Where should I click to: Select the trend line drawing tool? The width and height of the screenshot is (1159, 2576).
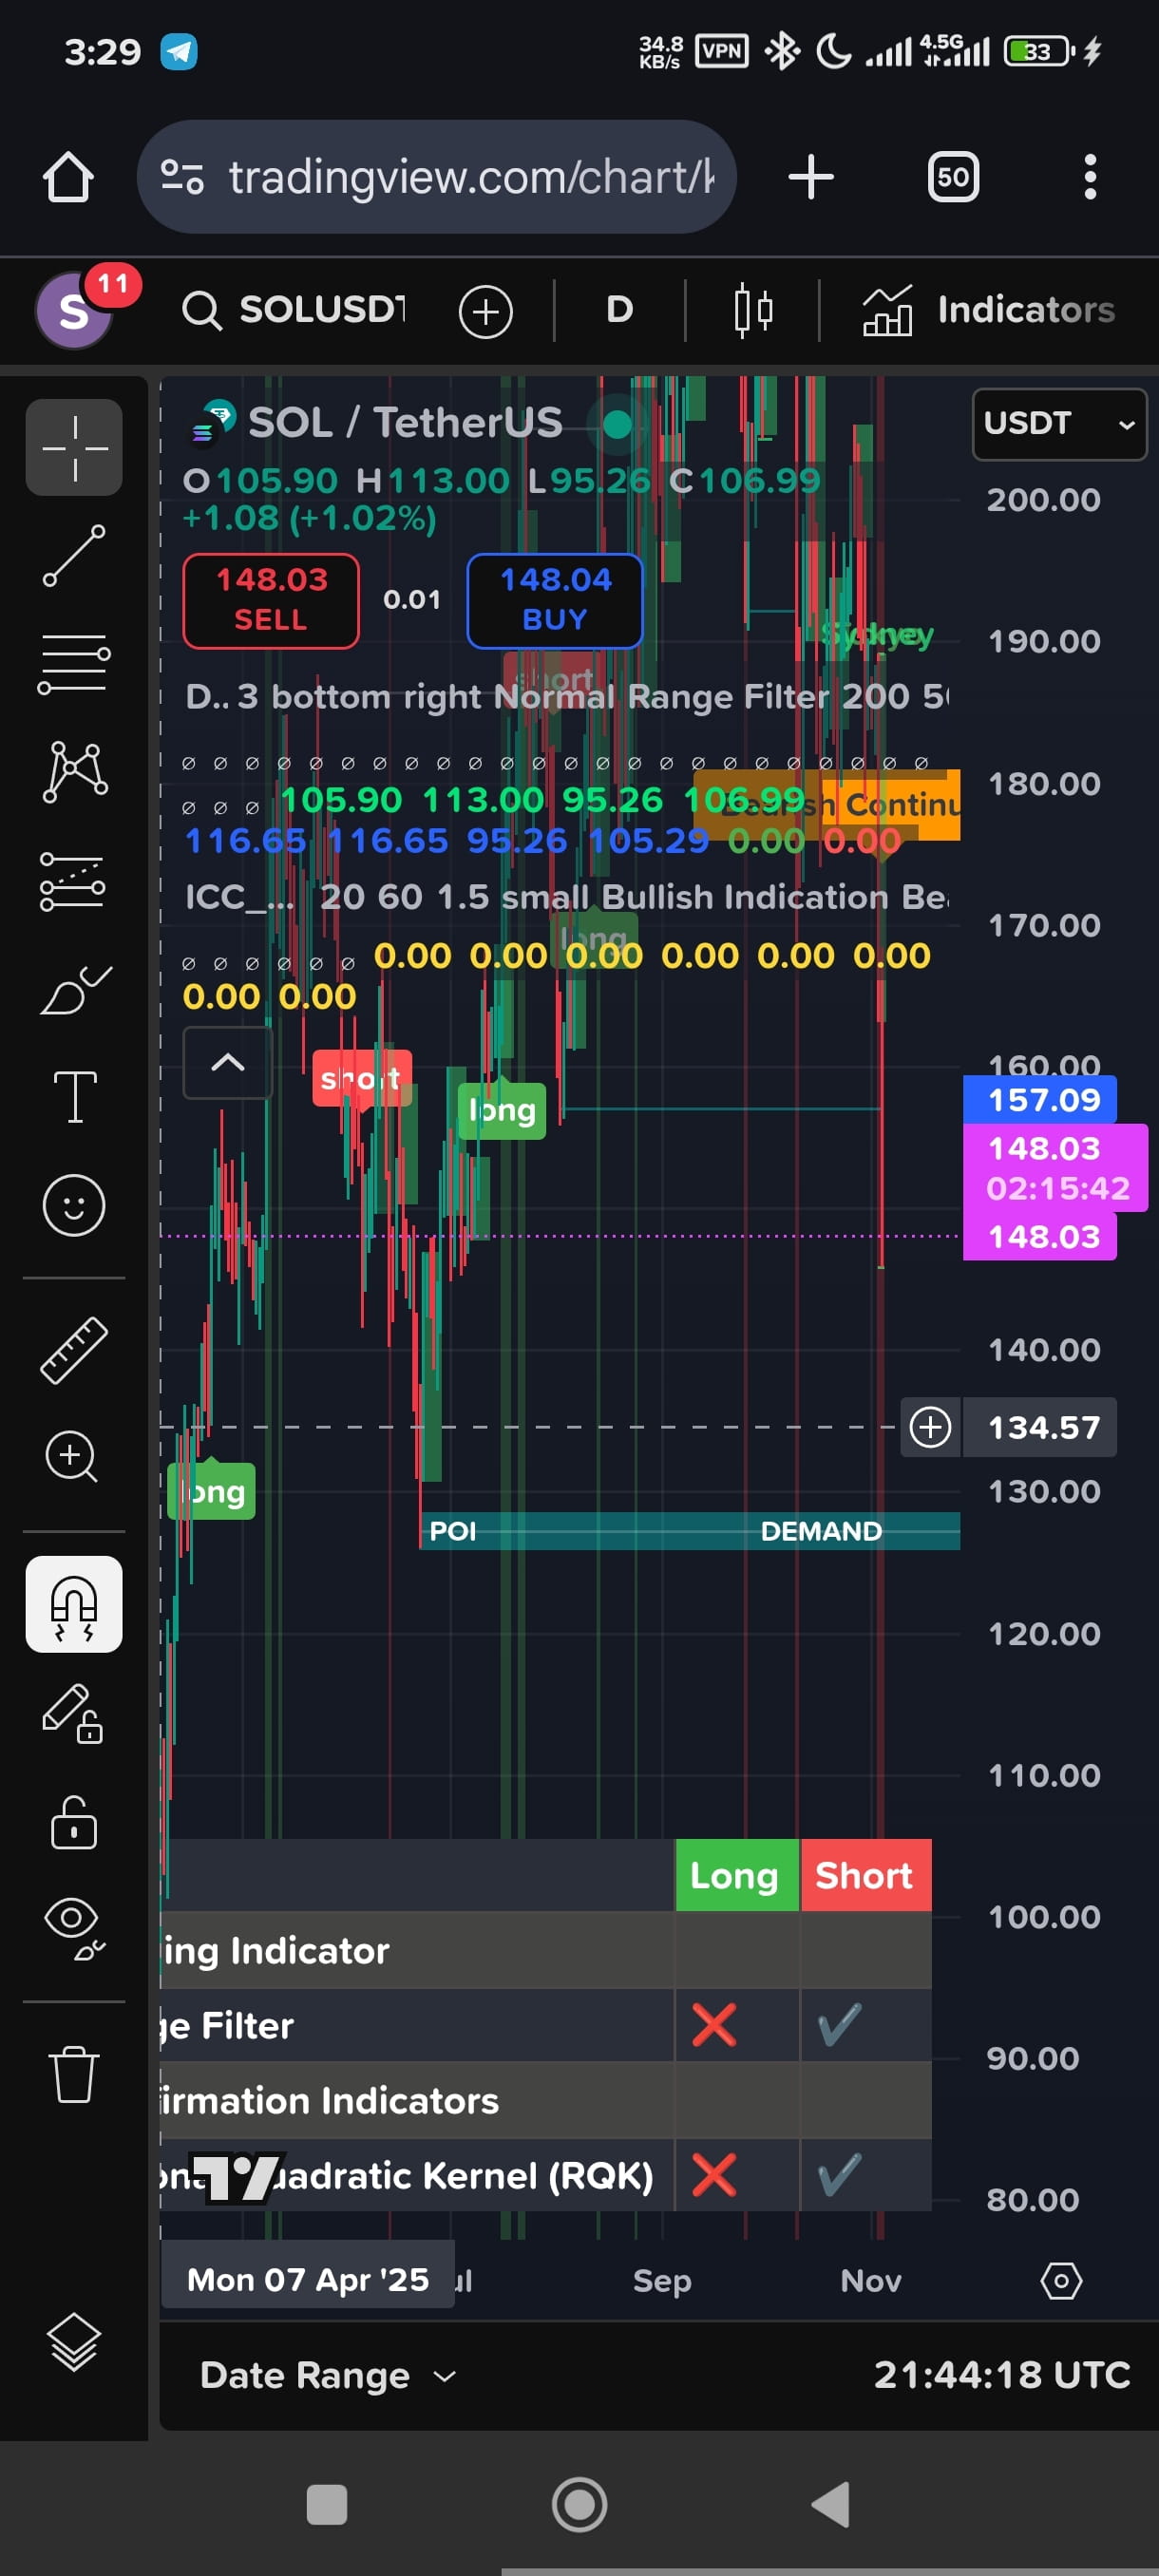click(74, 556)
